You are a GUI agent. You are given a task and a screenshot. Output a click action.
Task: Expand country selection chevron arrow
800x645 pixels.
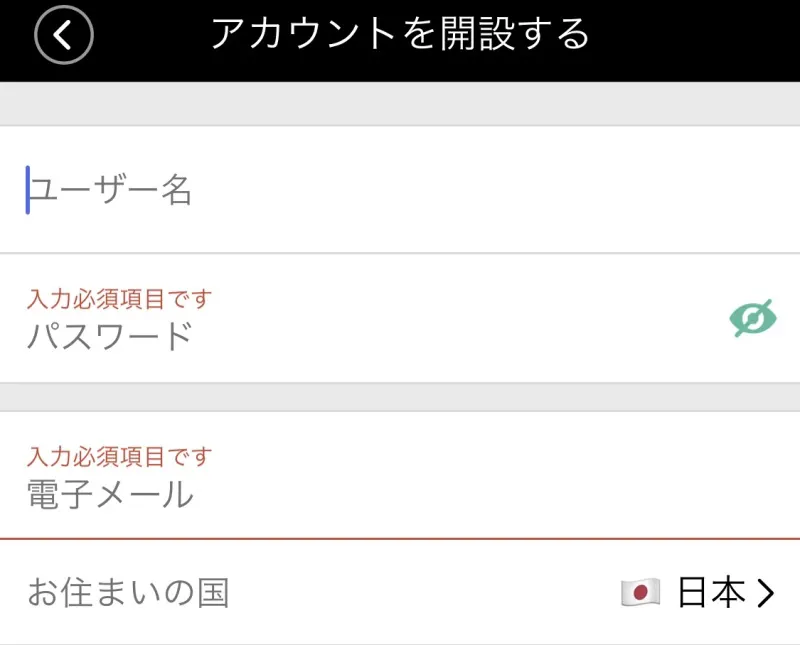click(x=766, y=594)
